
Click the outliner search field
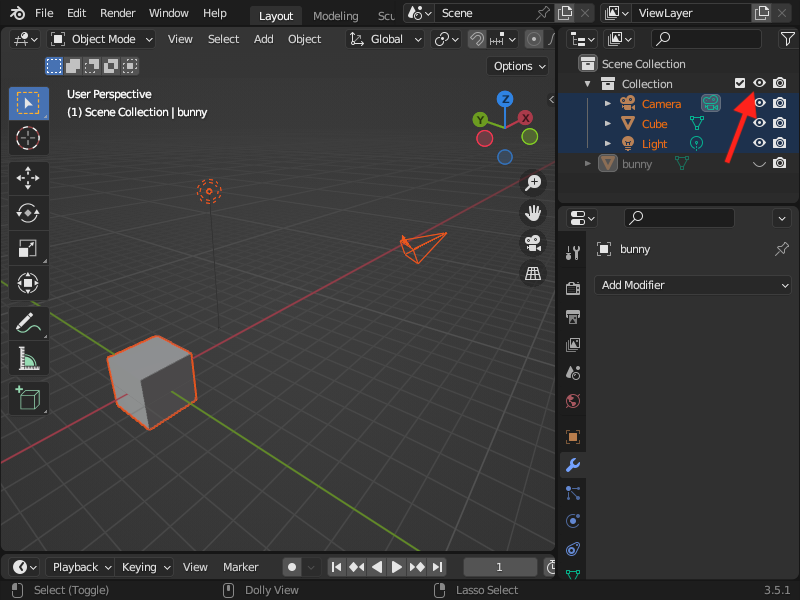[706, 39]
